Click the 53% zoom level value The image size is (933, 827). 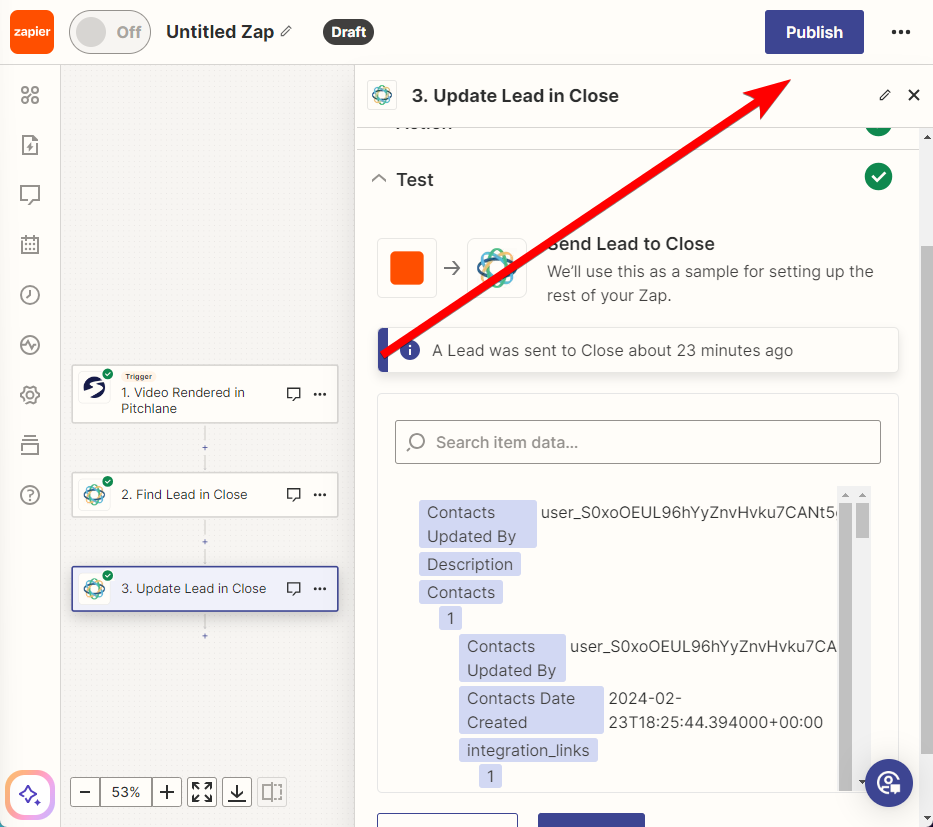[x=126, y=792]
